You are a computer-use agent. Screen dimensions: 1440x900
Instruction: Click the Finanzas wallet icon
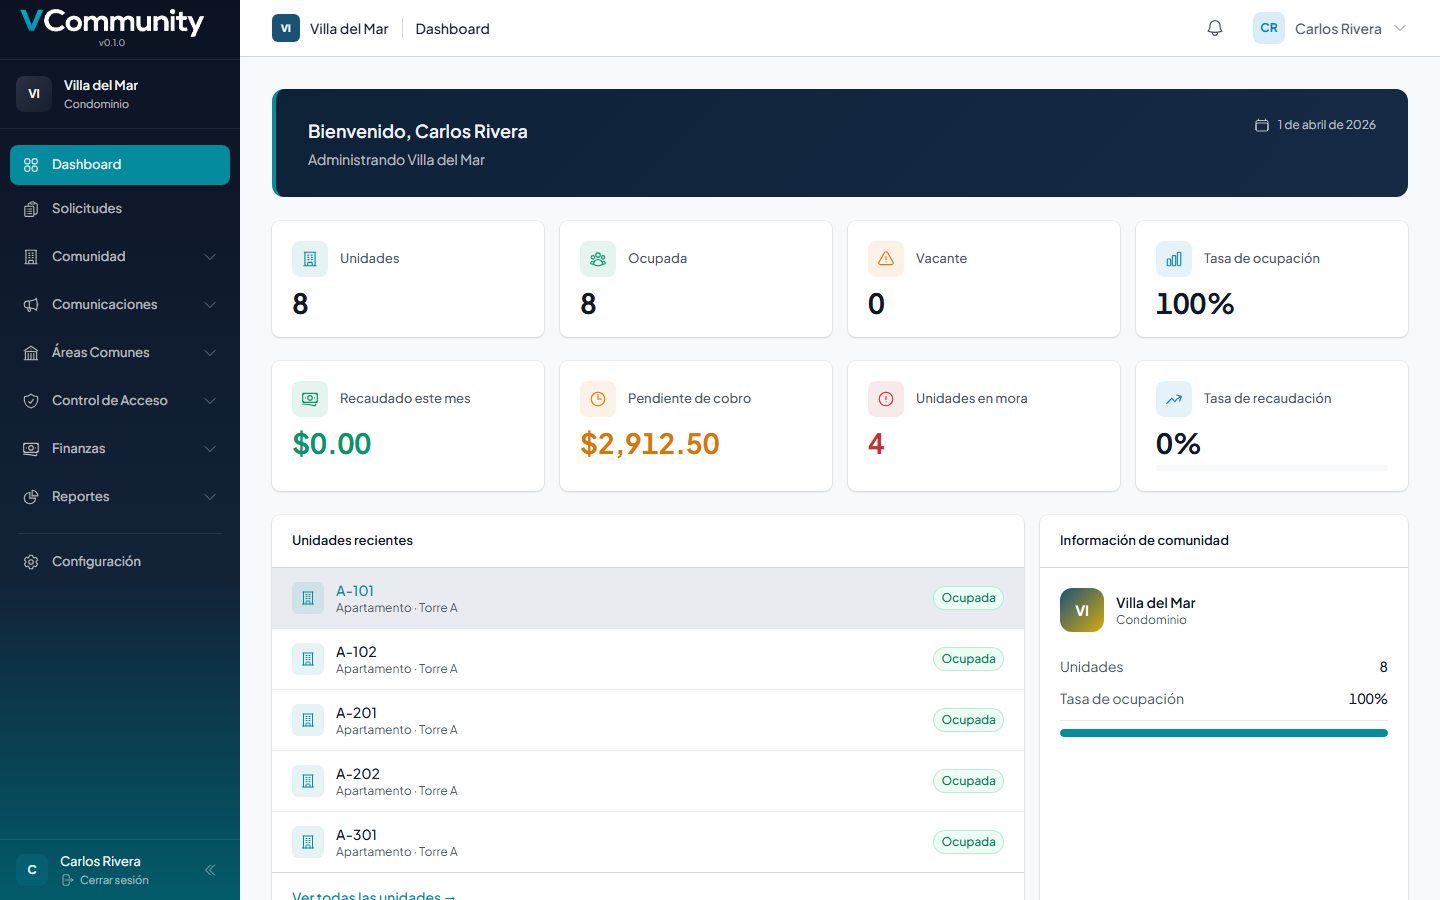[32, 448]
